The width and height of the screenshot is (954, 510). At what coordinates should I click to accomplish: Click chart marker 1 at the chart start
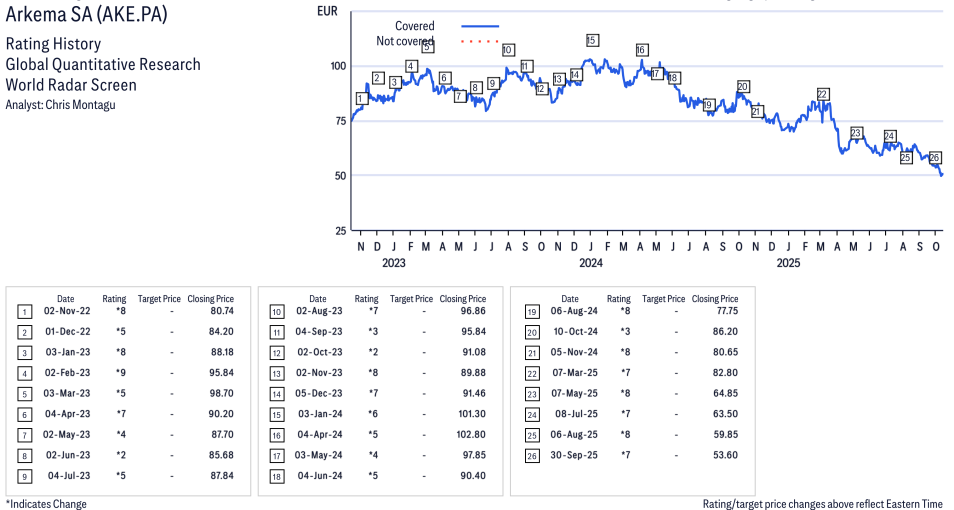pyautogui.click(x=360, y=98)
